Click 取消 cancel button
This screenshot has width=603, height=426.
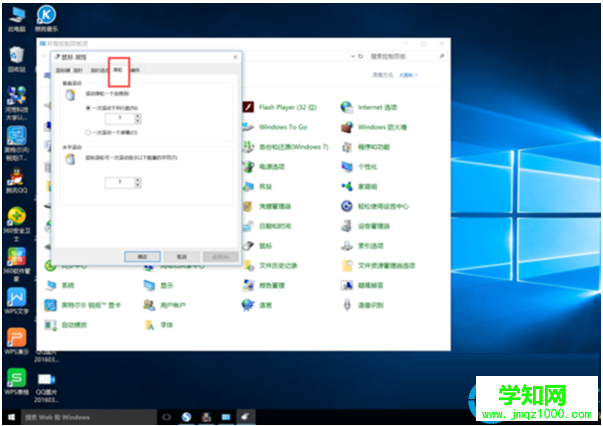pyautogui.click(x=182, y=256)
